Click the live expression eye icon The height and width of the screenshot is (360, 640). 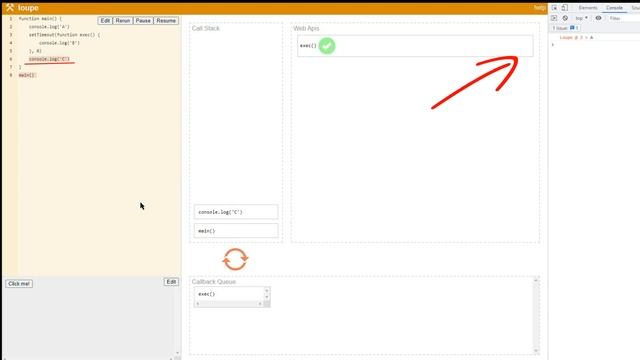598,18
